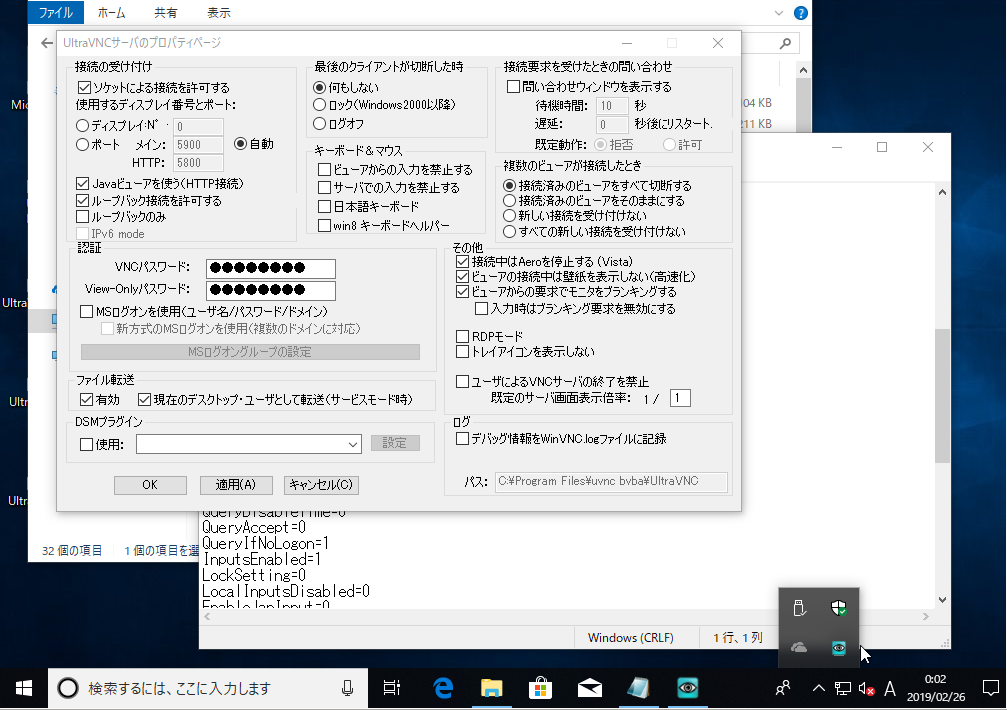Click the safely remove USB tray icon
The height and width of the screenshot is (710, 1007).
798,608
